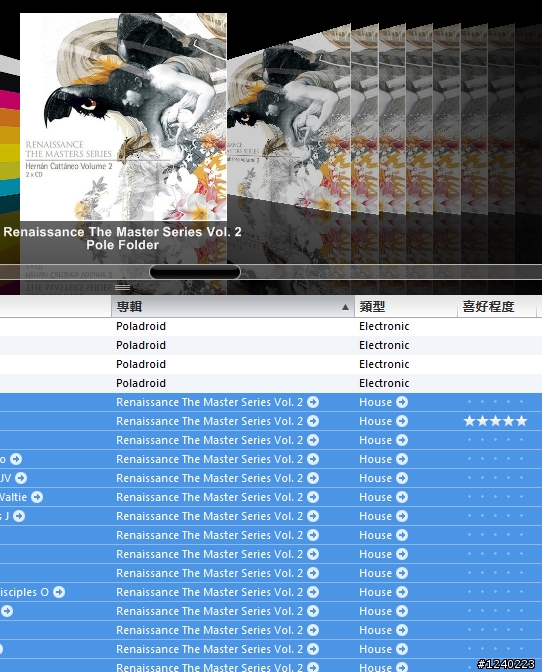The image size is (542, 672).
Task: Click the arrow icon next to "UV"
Action: coord(21,478)
